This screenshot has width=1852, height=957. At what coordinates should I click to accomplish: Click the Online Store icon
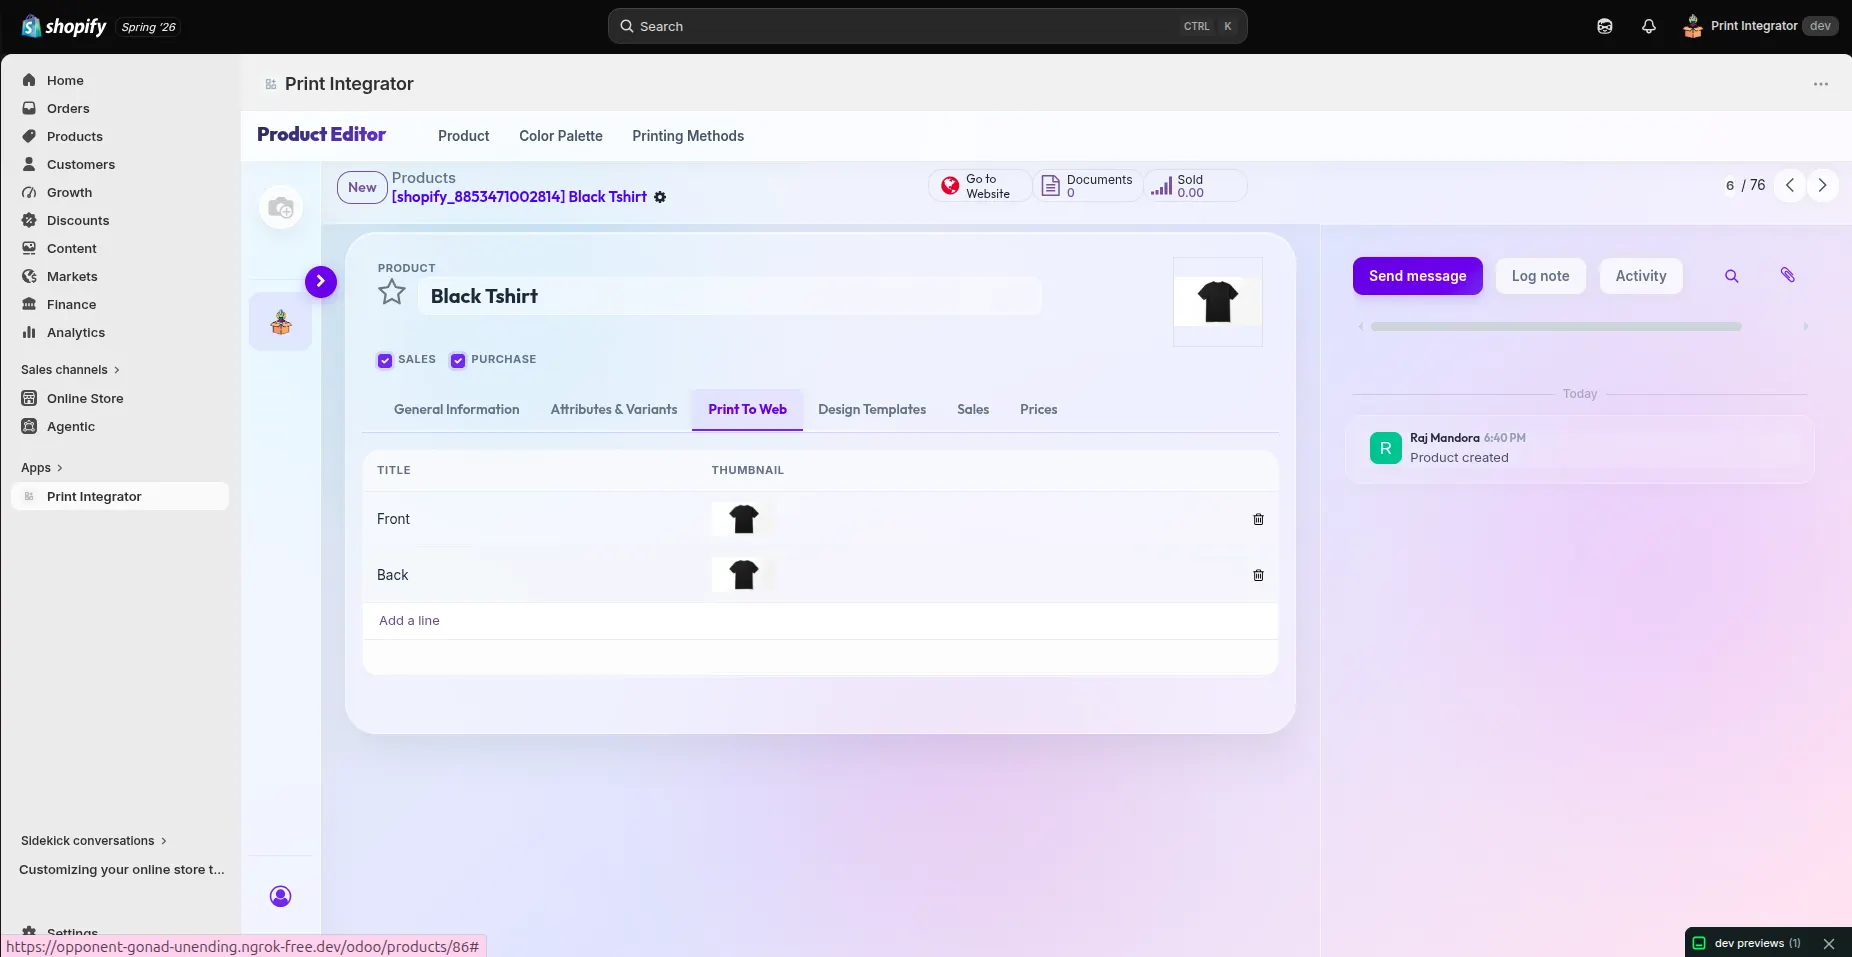click(x=29, y=398)
